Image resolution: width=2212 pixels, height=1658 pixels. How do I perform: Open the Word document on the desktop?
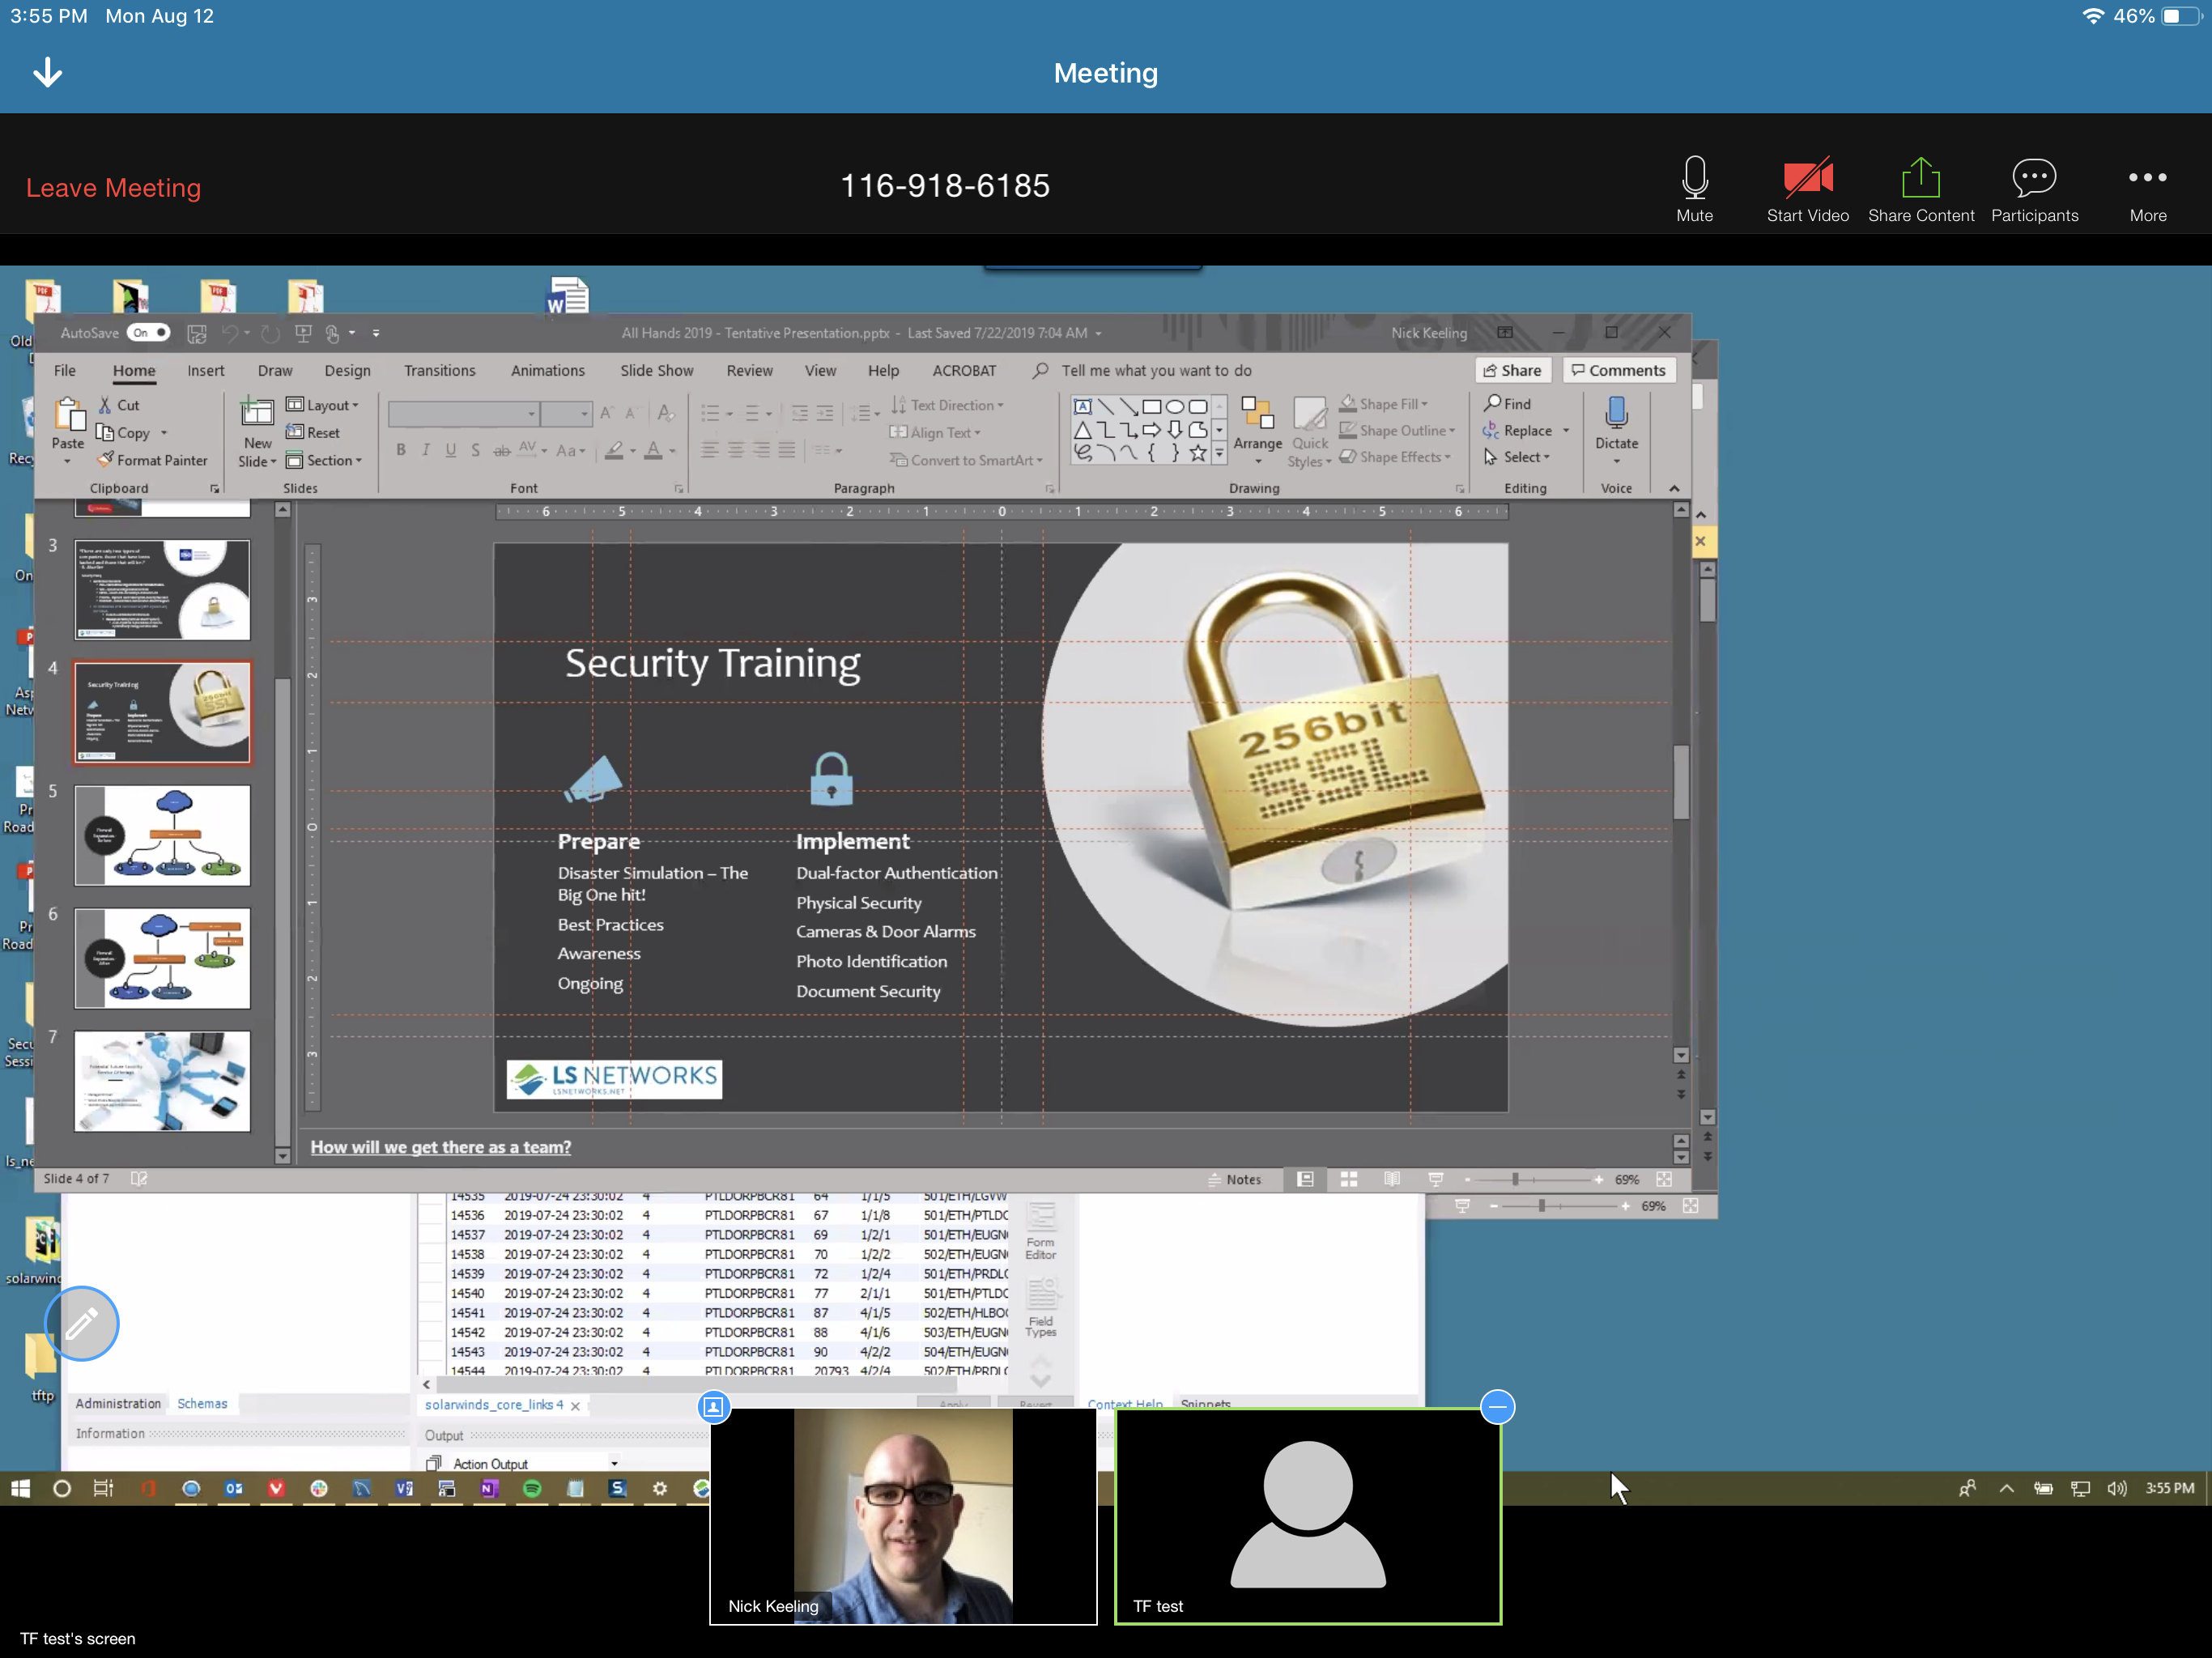click(567, 296)
